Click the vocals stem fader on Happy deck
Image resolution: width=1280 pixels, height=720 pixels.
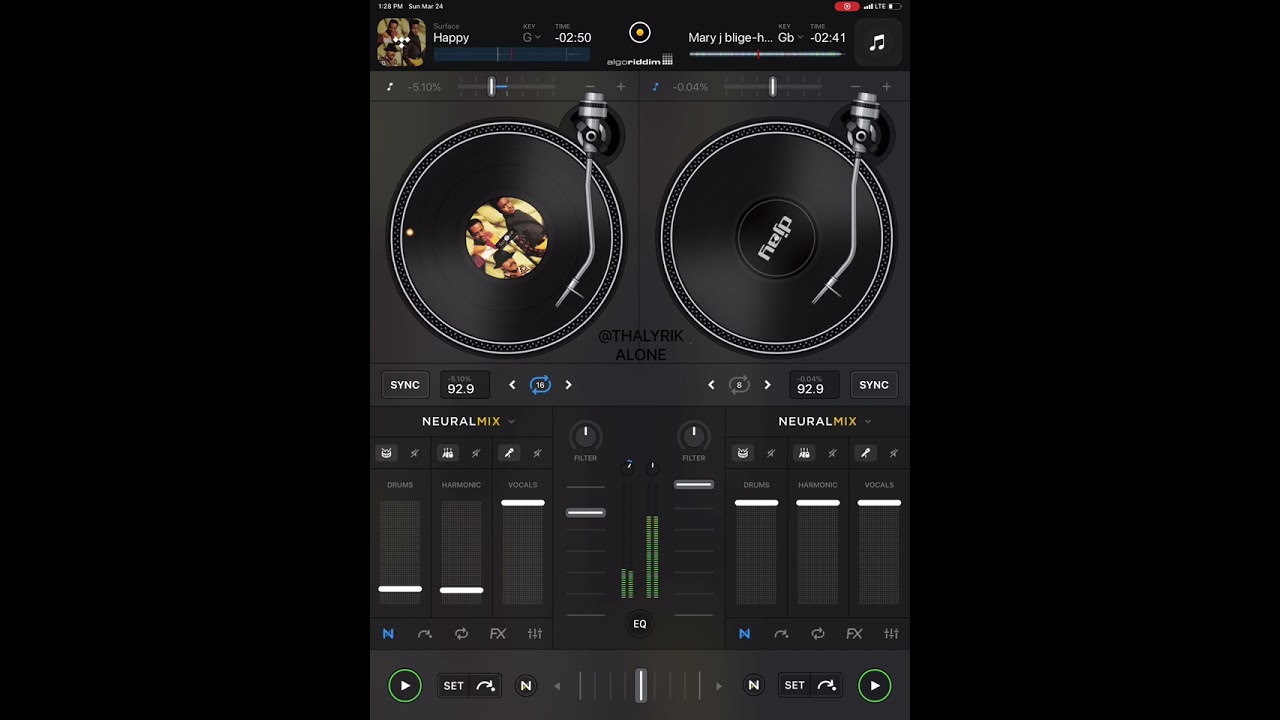[x=523, y=503]
